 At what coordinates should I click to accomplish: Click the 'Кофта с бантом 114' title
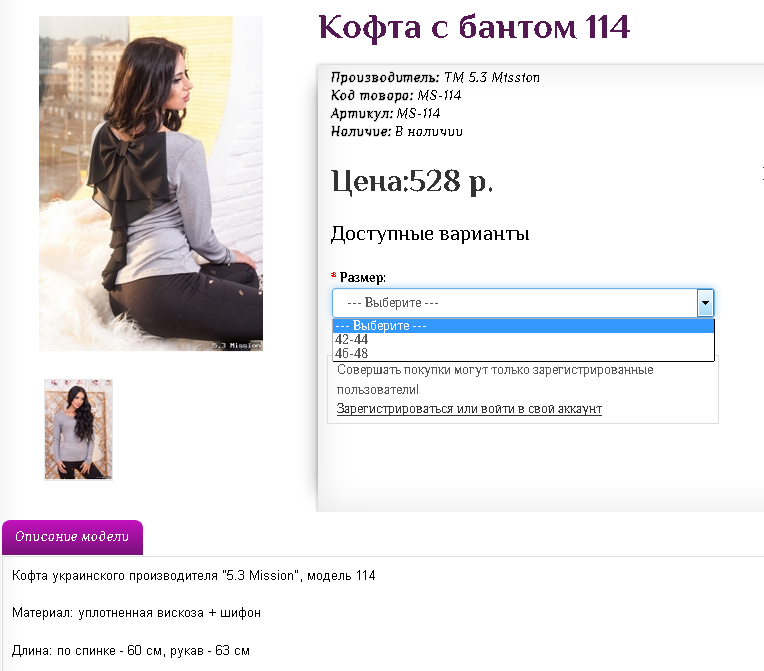(x=474, y=27)
